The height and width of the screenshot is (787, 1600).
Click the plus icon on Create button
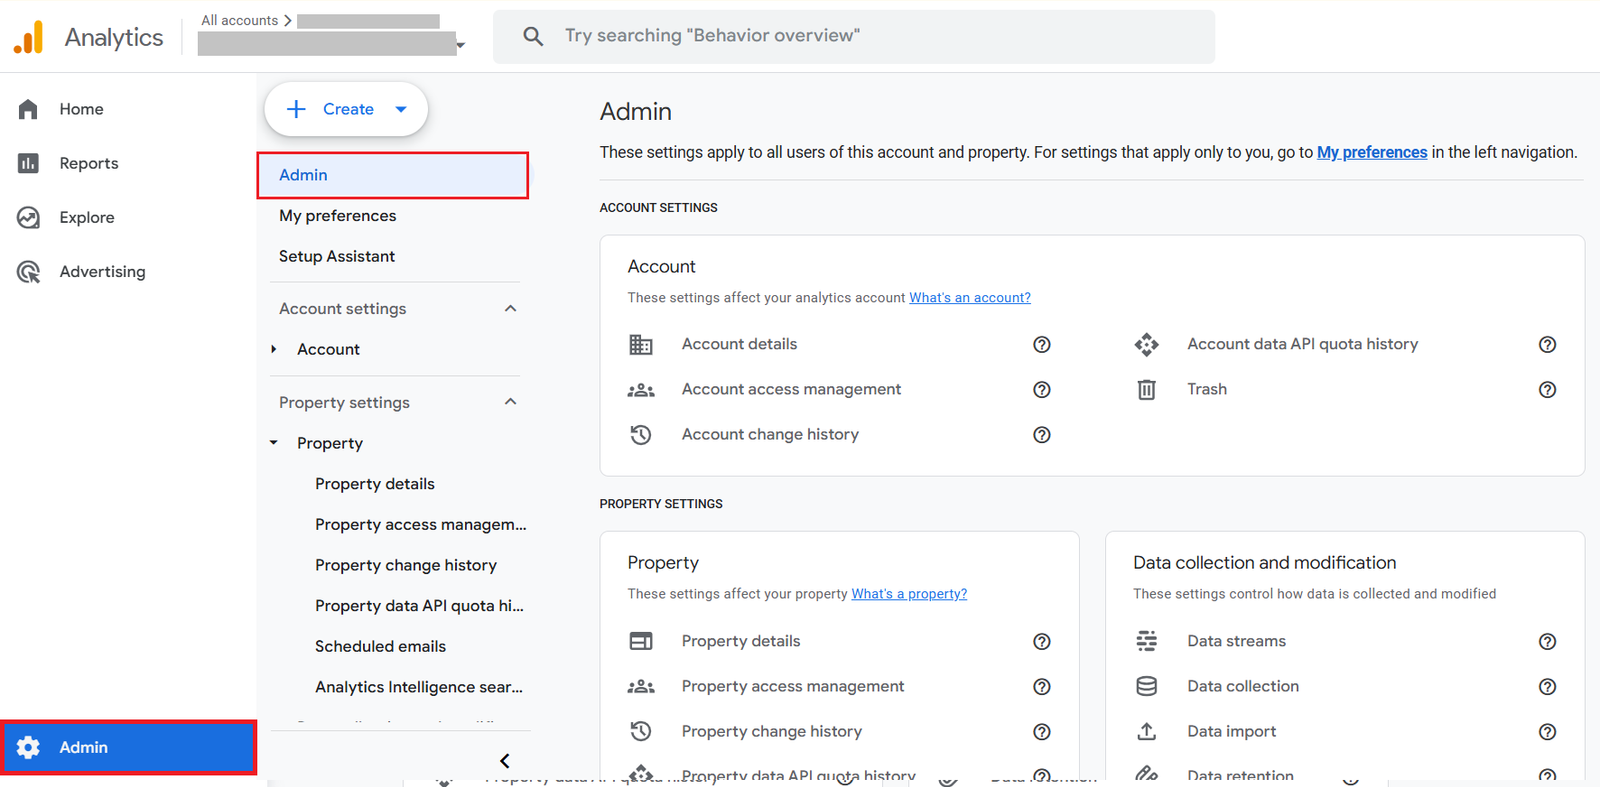pos(296,109)
